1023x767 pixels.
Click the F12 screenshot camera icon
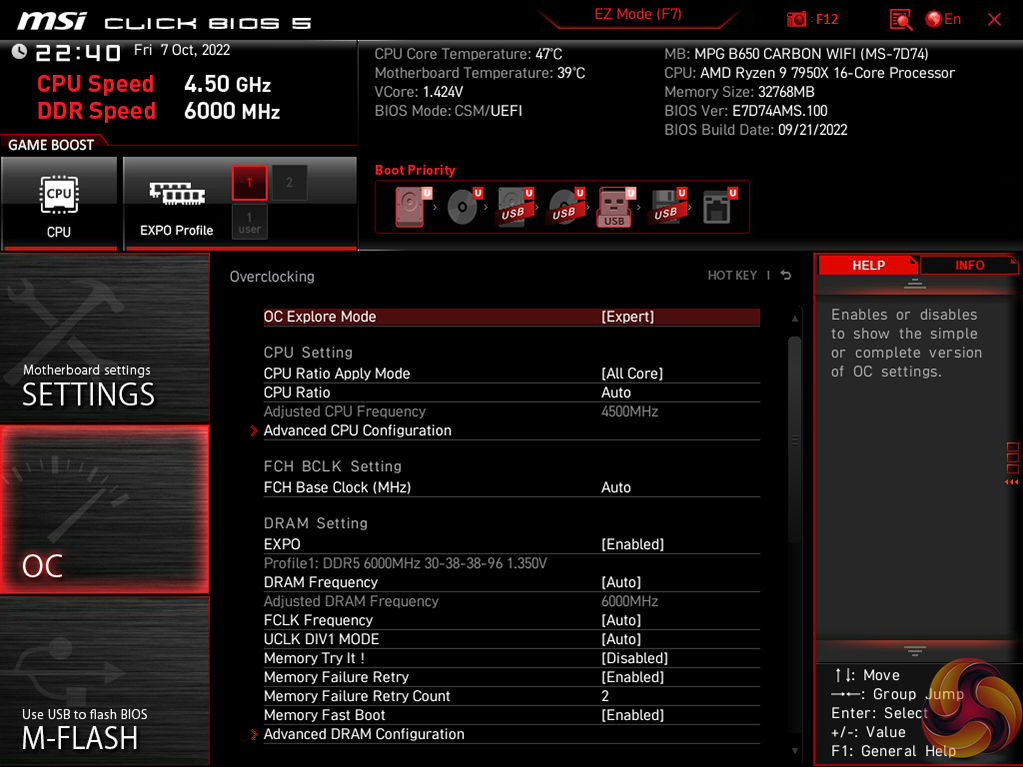point(797,19)
